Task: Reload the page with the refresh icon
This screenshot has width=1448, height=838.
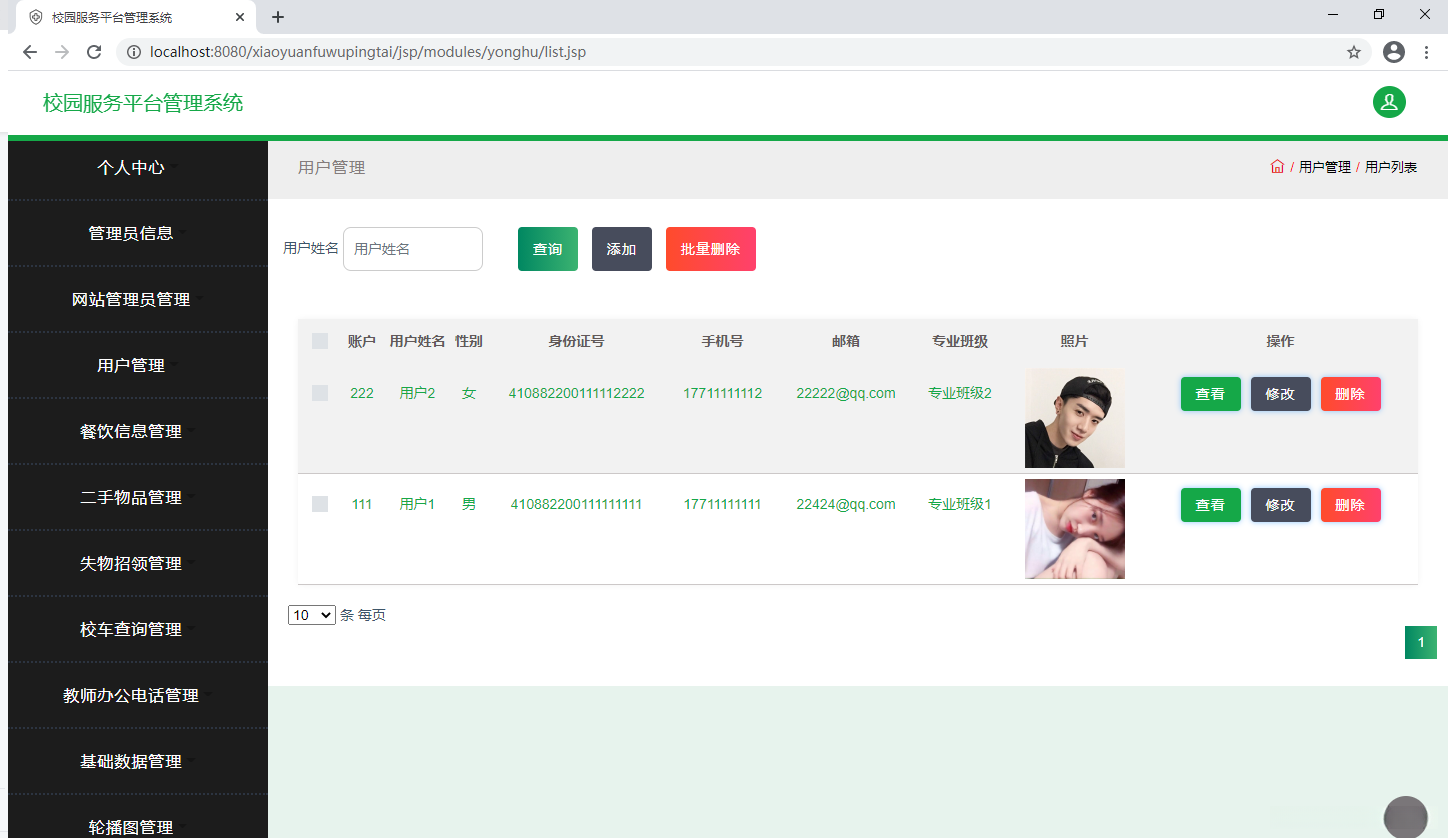Action: tap(93, 51)
